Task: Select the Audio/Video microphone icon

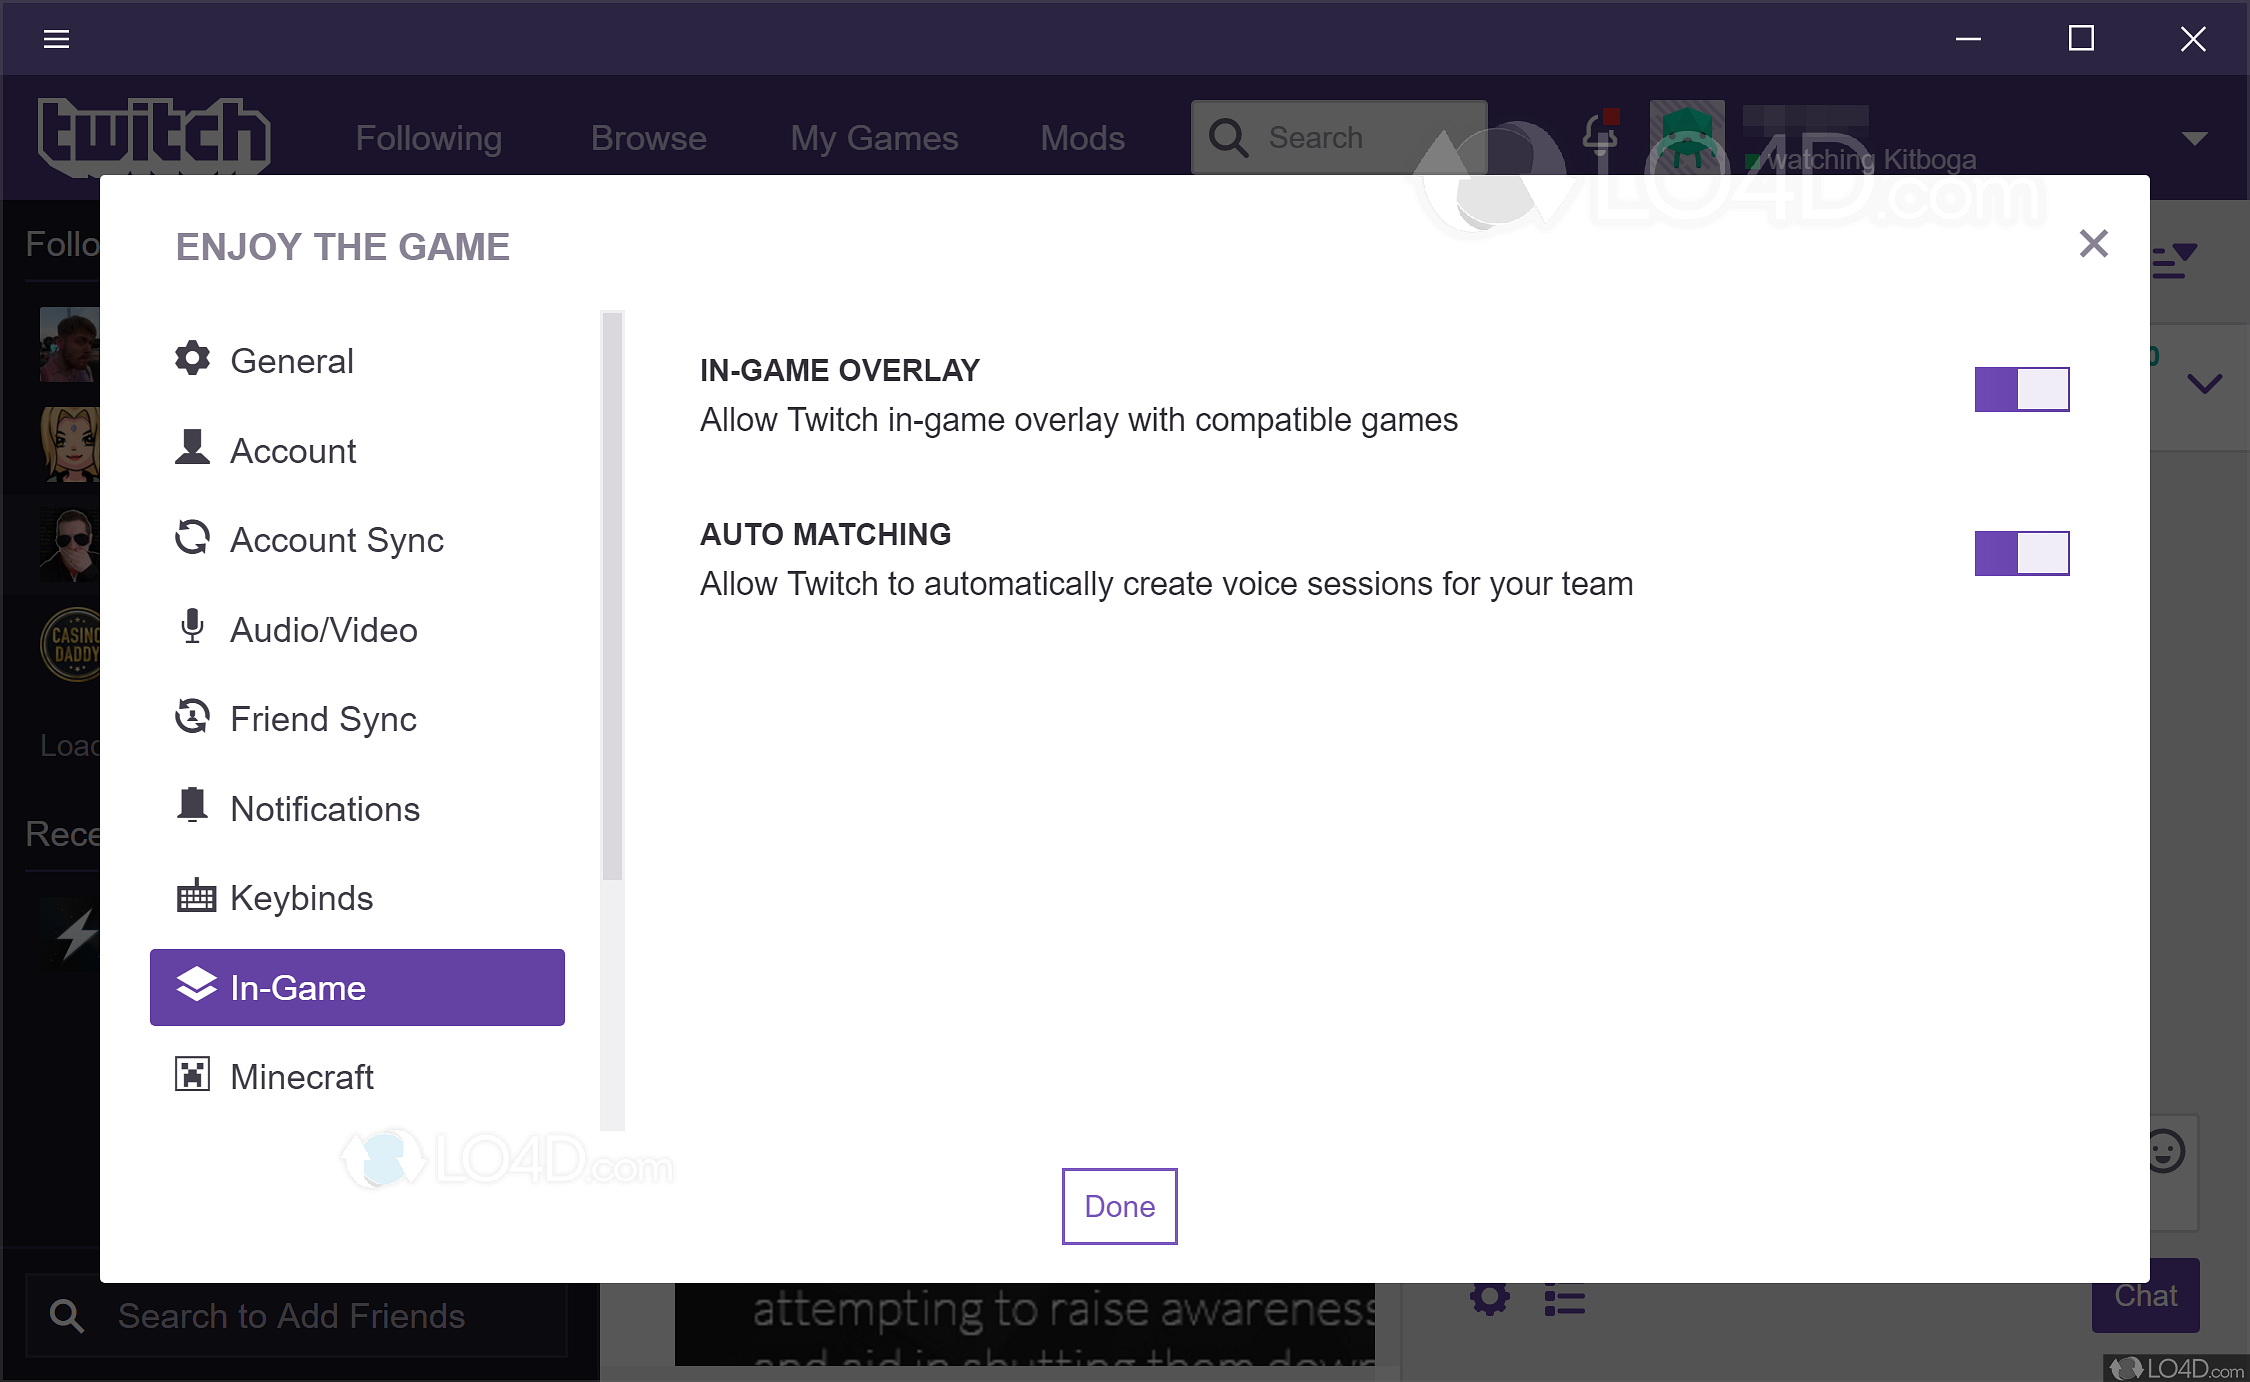Action: (x=193, y=627)
